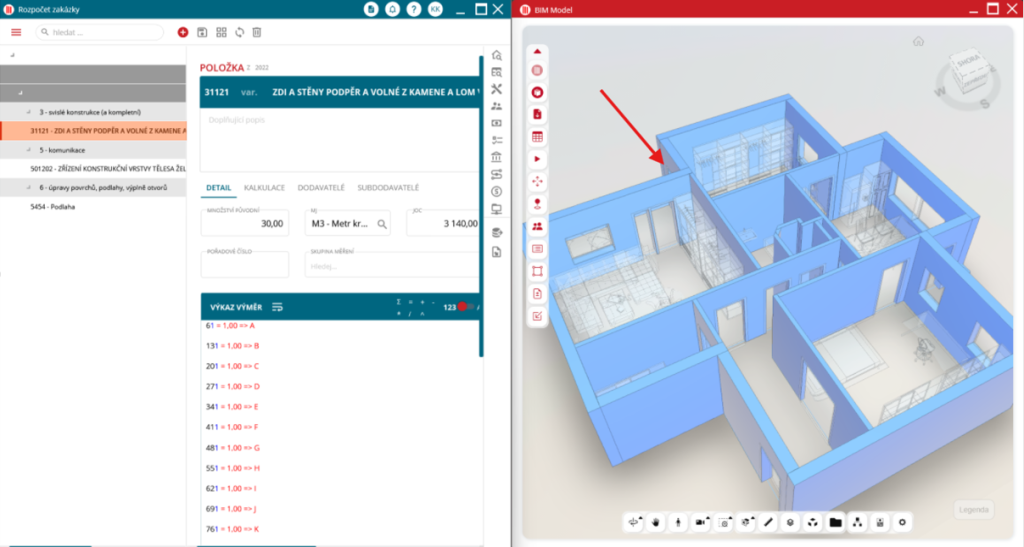Open the Dodavatelé tab
The height and width of the screenshot is (547, 1024).
321,187
